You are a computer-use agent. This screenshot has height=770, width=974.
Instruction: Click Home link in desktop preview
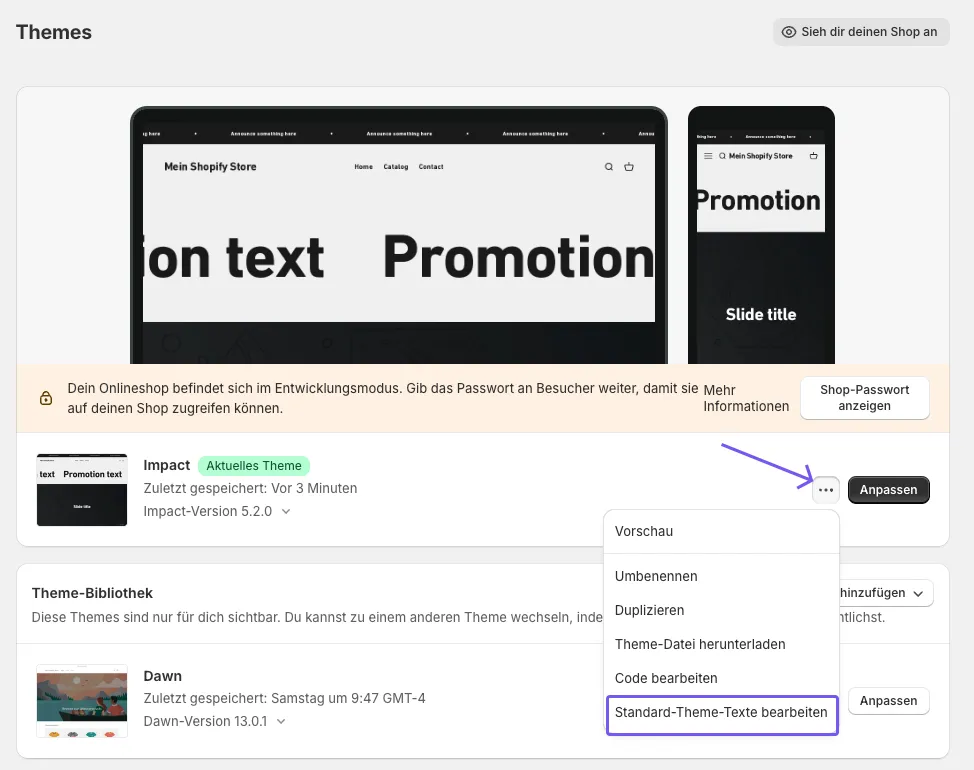tap(363, 166)
